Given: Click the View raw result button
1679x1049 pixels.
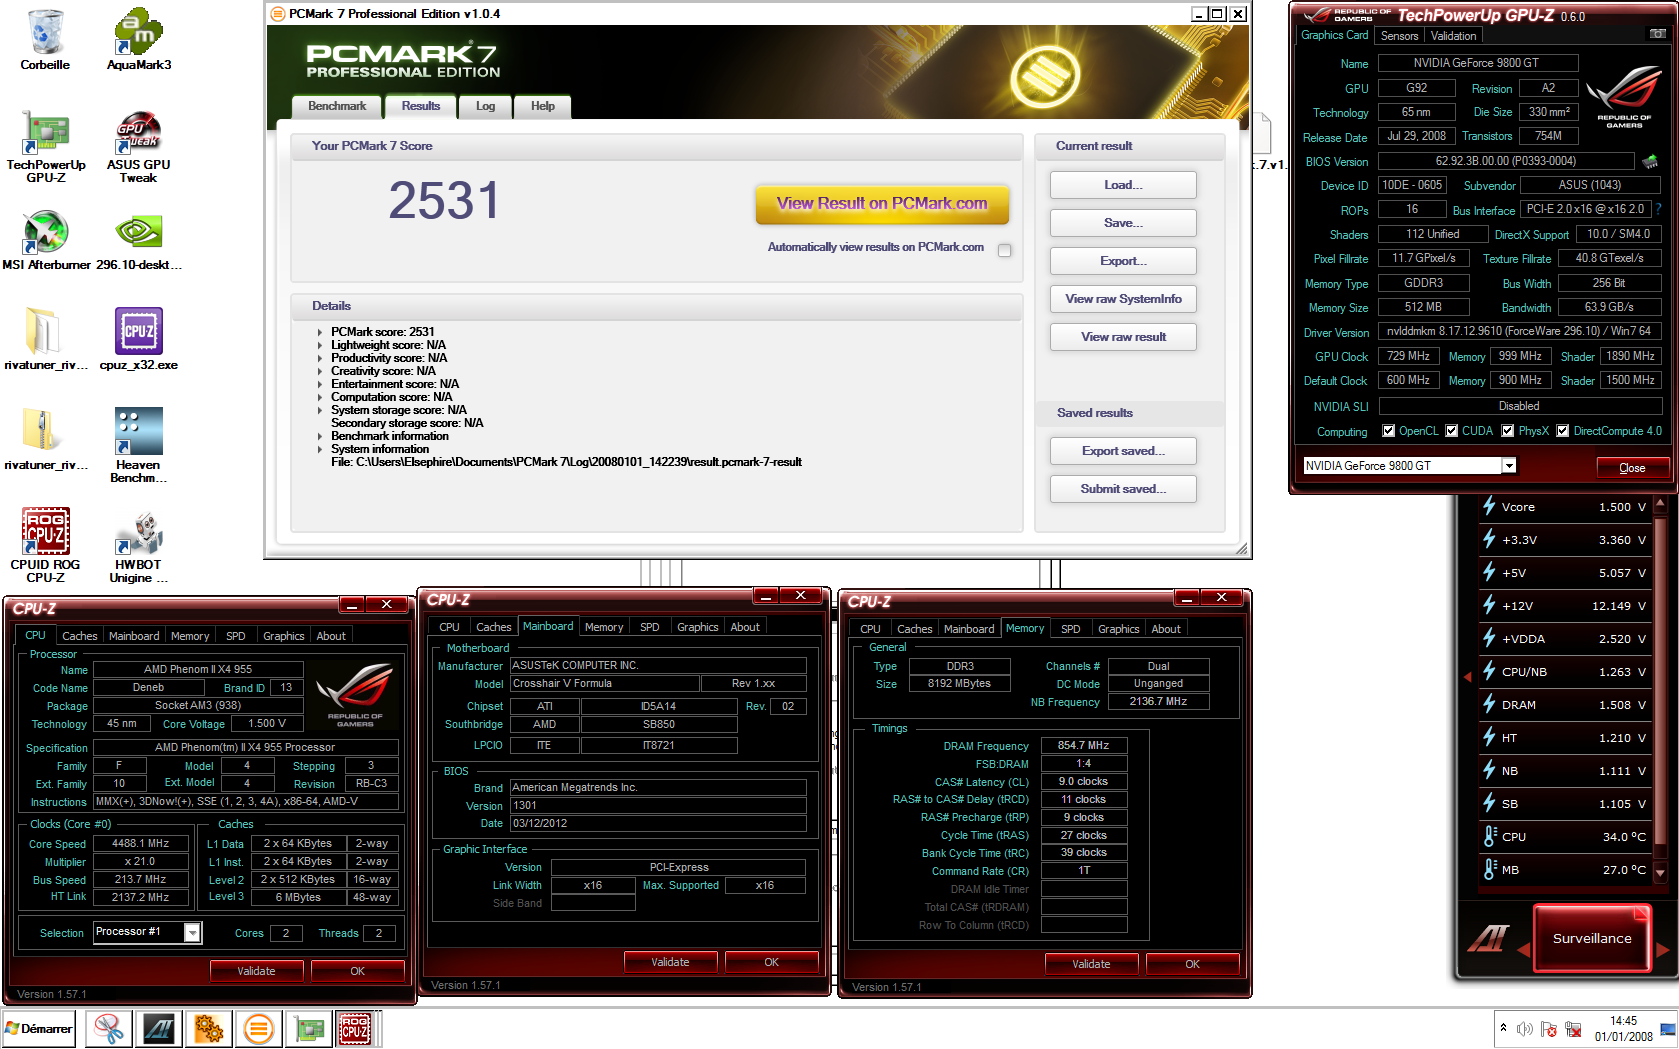Looking at the screenshot, I should tap(1123, 337).
